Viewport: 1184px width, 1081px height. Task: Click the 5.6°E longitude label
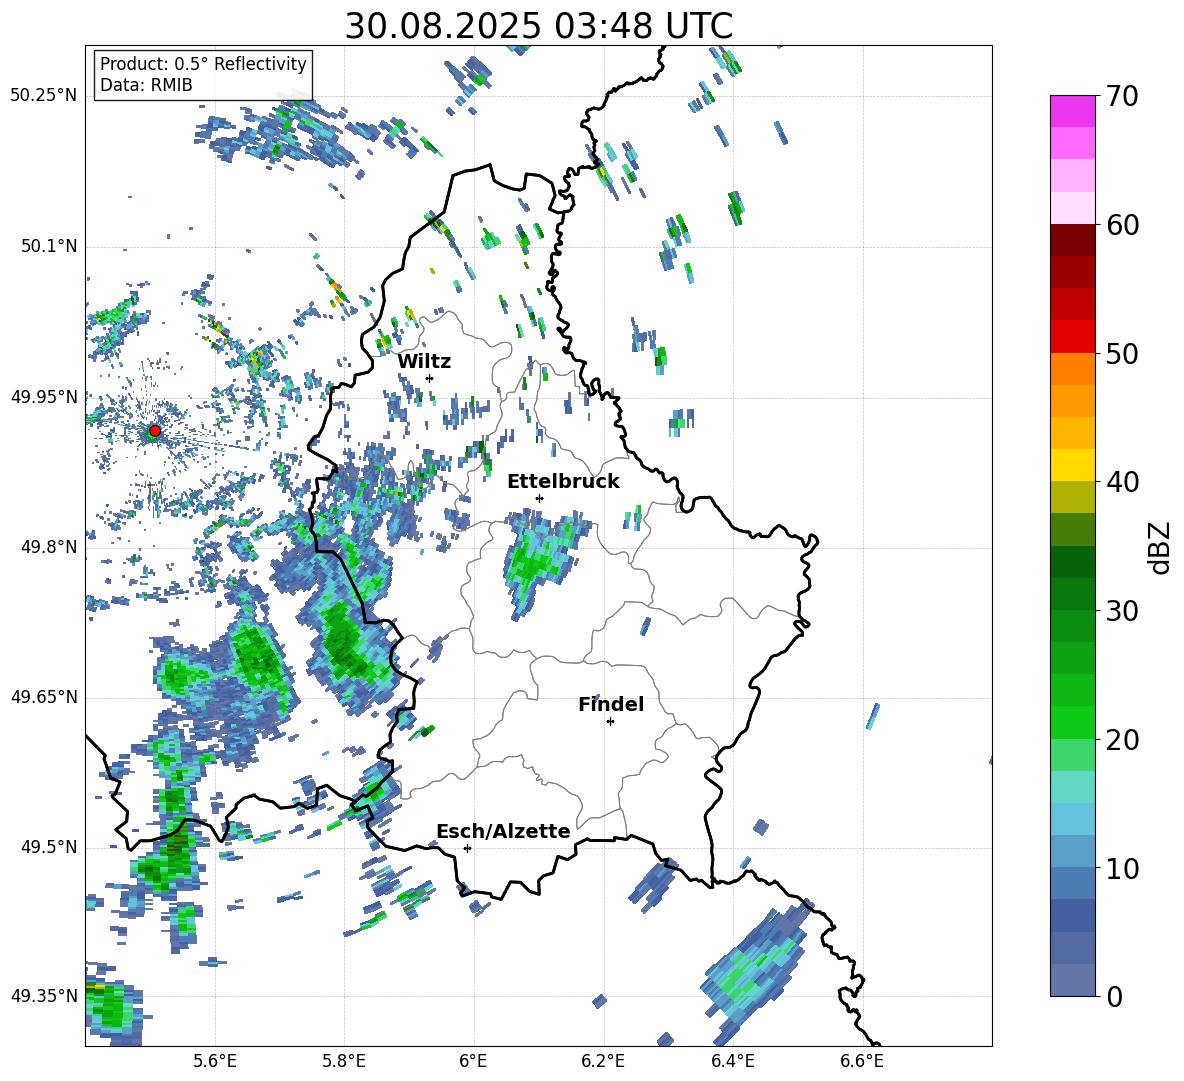point(215,1061)
